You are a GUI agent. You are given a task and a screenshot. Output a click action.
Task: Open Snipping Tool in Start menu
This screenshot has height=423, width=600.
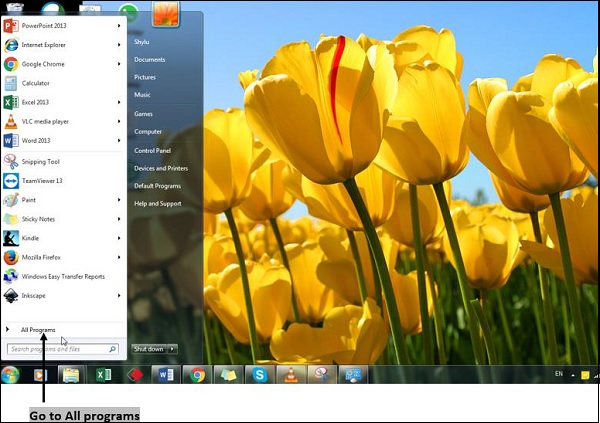point(40,160)
